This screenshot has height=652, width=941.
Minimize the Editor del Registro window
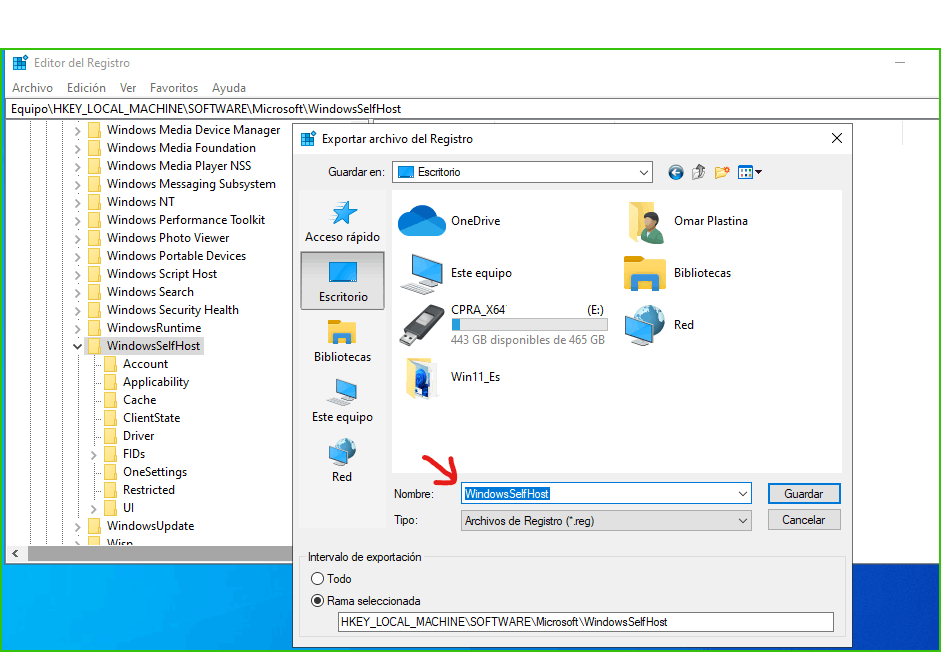[900, 62]
